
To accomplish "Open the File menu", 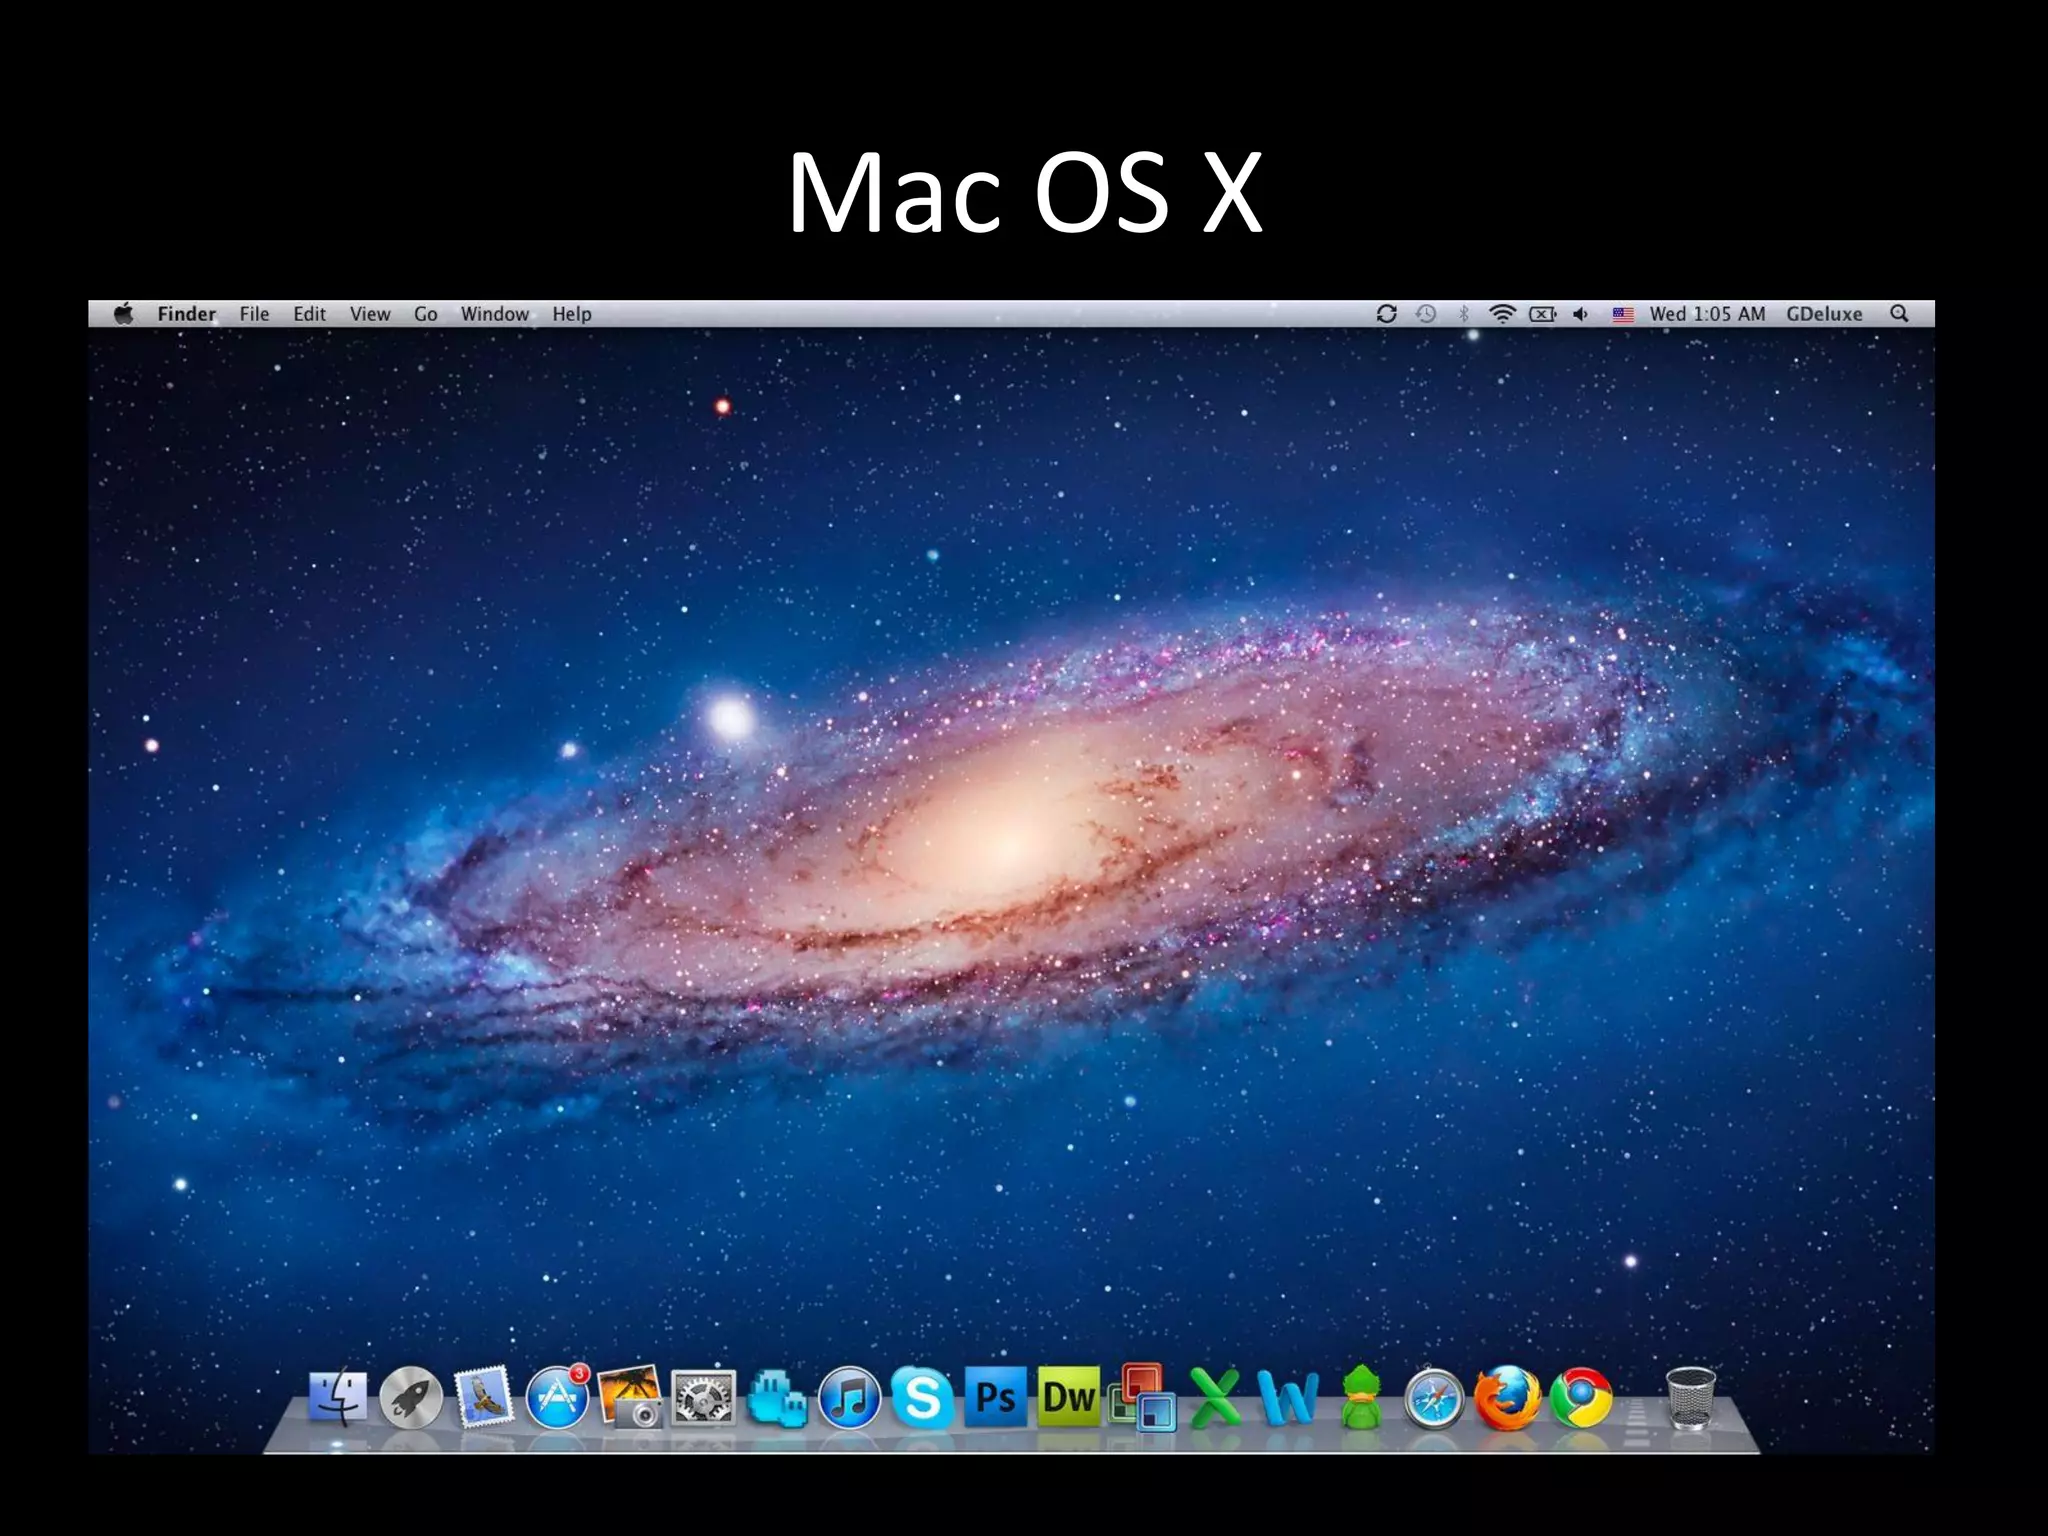I will tap(254, 314).
